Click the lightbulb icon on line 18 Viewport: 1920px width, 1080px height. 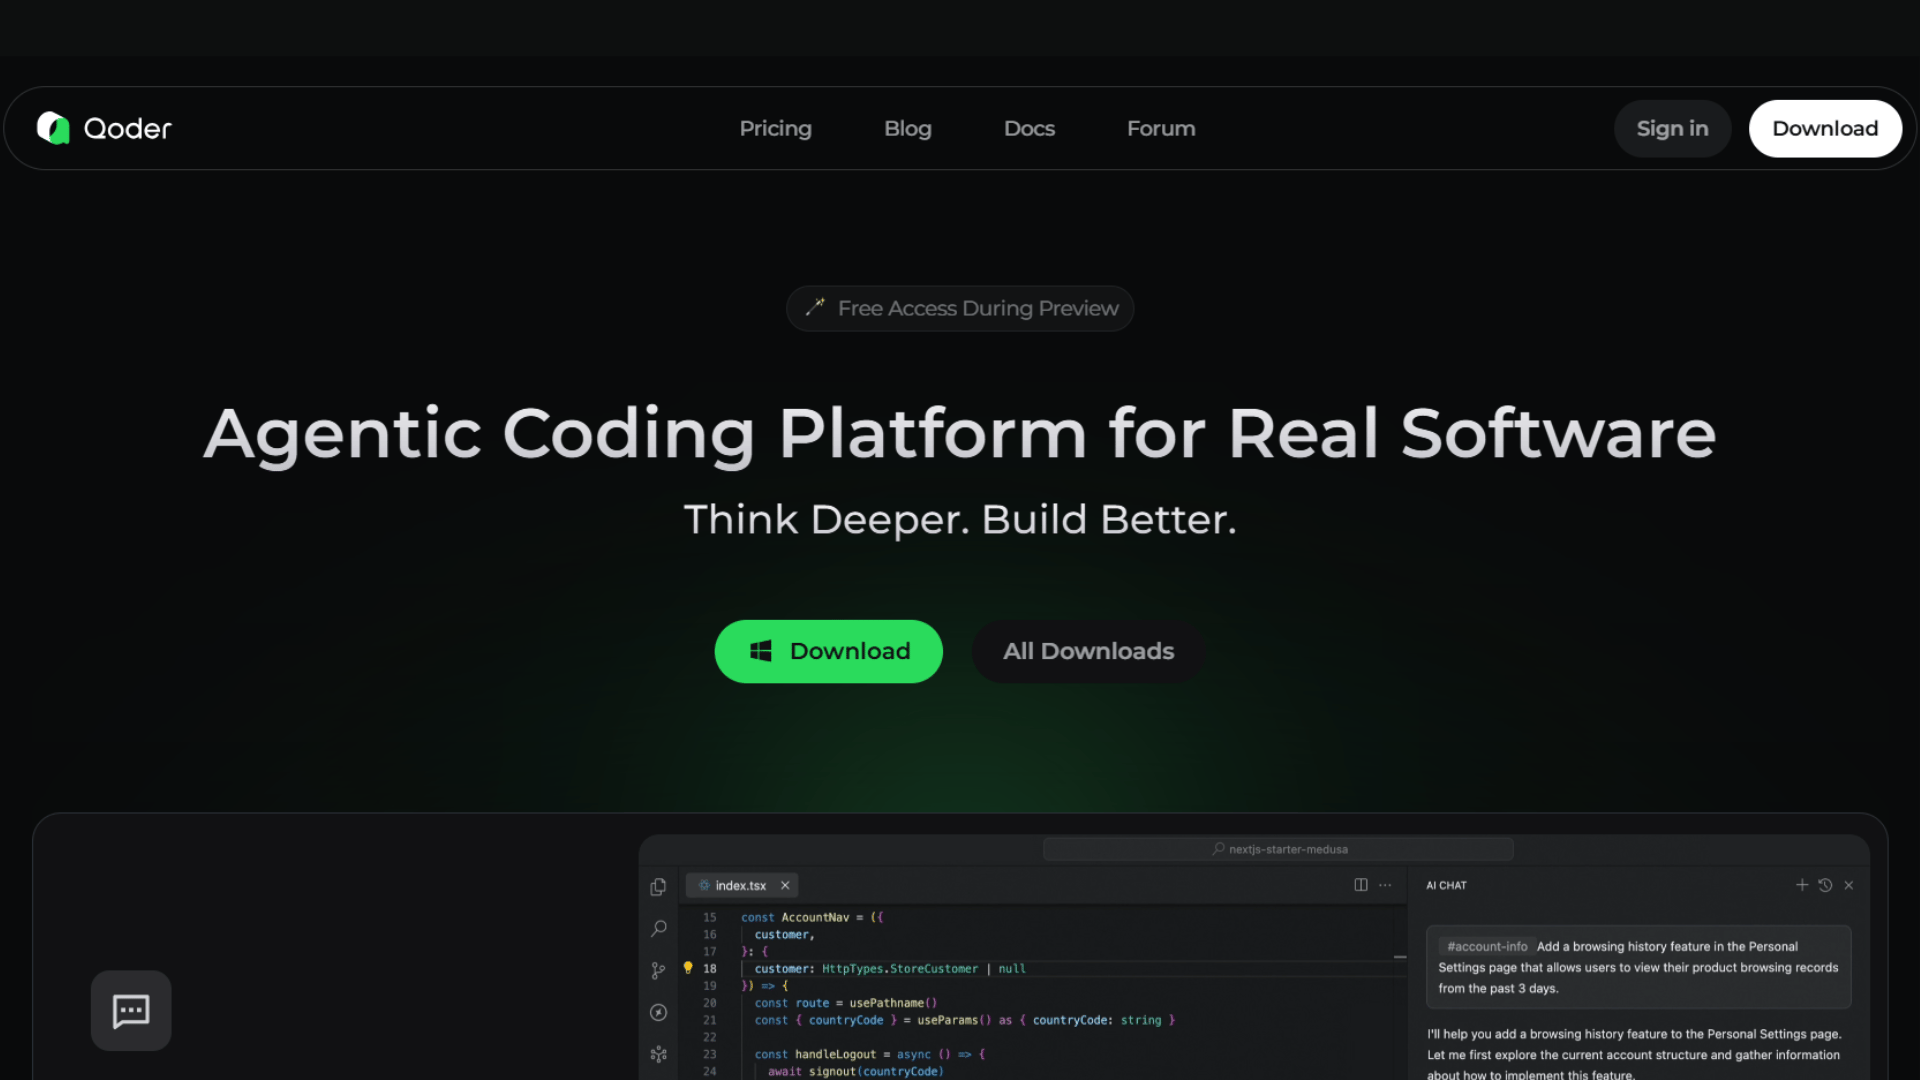click(x=688, y=967)
